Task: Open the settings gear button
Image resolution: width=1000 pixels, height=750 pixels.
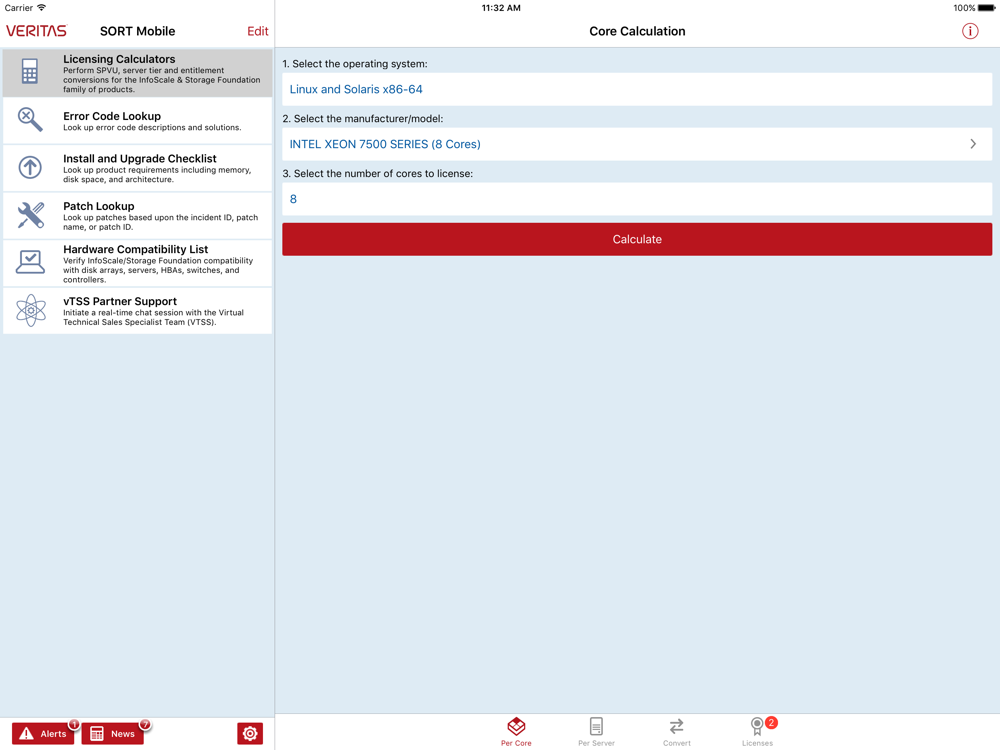Action: [x=250, y=733]
